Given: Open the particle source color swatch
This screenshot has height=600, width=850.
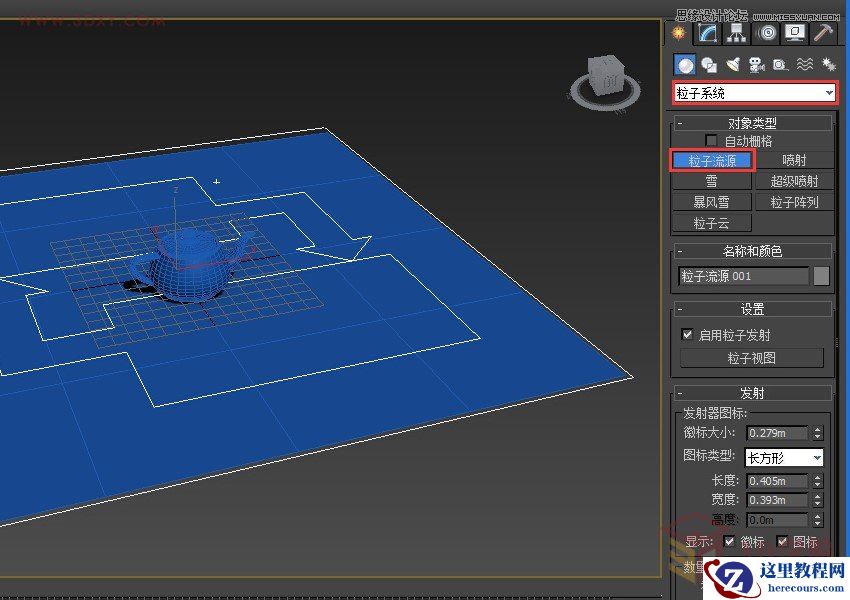Looking at the screenshot, I should pos(820,275).
